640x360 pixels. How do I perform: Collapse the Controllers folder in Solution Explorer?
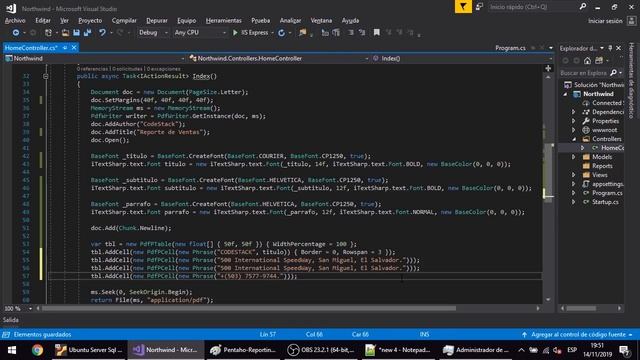click(574, 139)
